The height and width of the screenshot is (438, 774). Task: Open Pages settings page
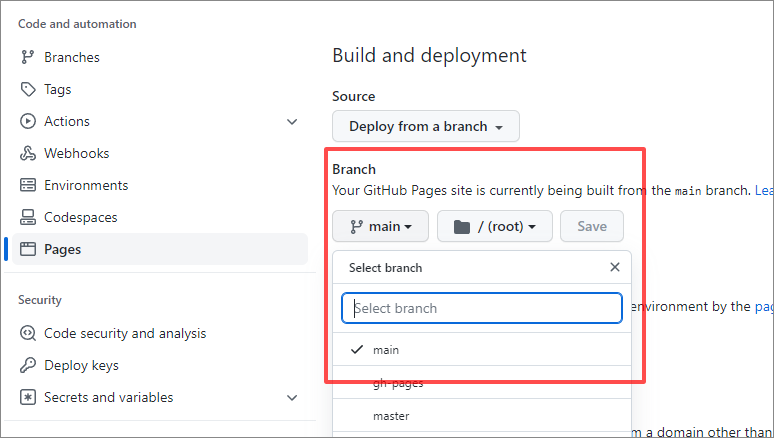(160, 249)
